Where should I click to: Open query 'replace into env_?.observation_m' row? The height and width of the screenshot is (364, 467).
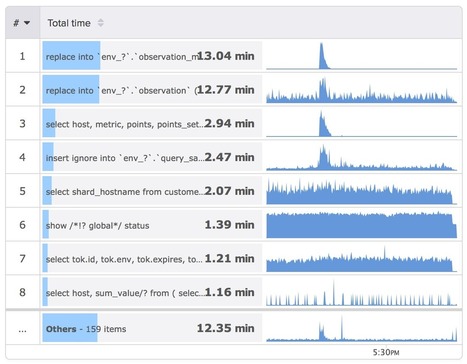click(x=152, y=56)
